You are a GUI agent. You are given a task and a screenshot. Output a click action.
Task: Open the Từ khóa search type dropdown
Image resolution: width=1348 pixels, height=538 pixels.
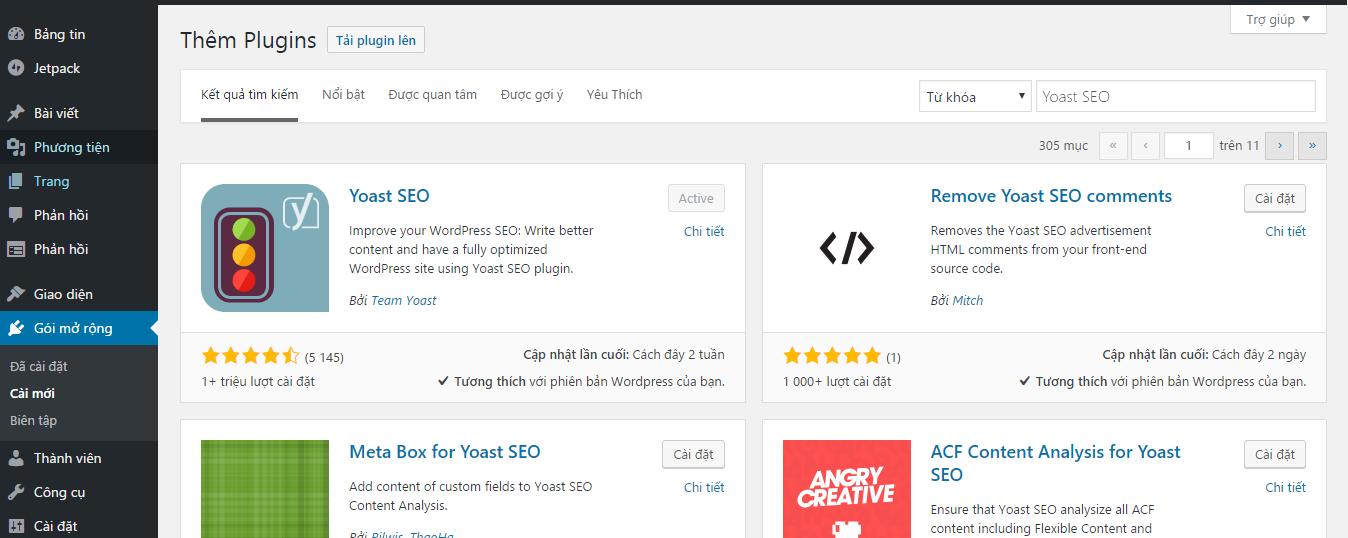[975, 96]
